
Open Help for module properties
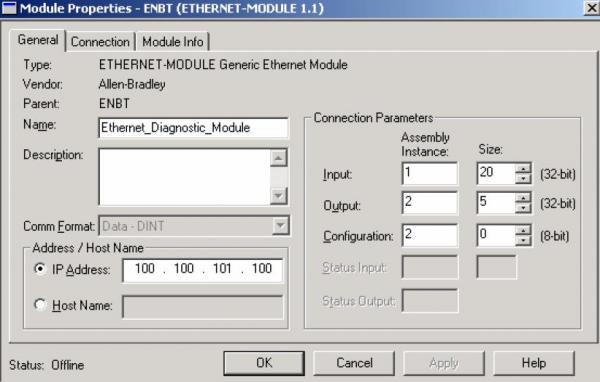534,363
